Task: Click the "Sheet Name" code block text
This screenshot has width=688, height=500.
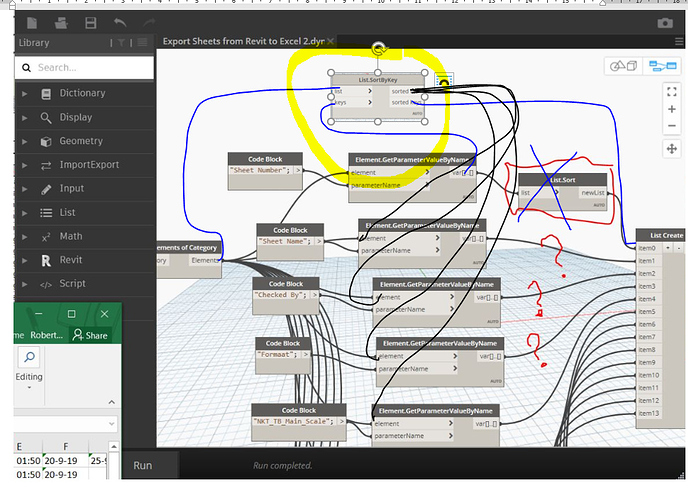Action: [x=286, y=241]
